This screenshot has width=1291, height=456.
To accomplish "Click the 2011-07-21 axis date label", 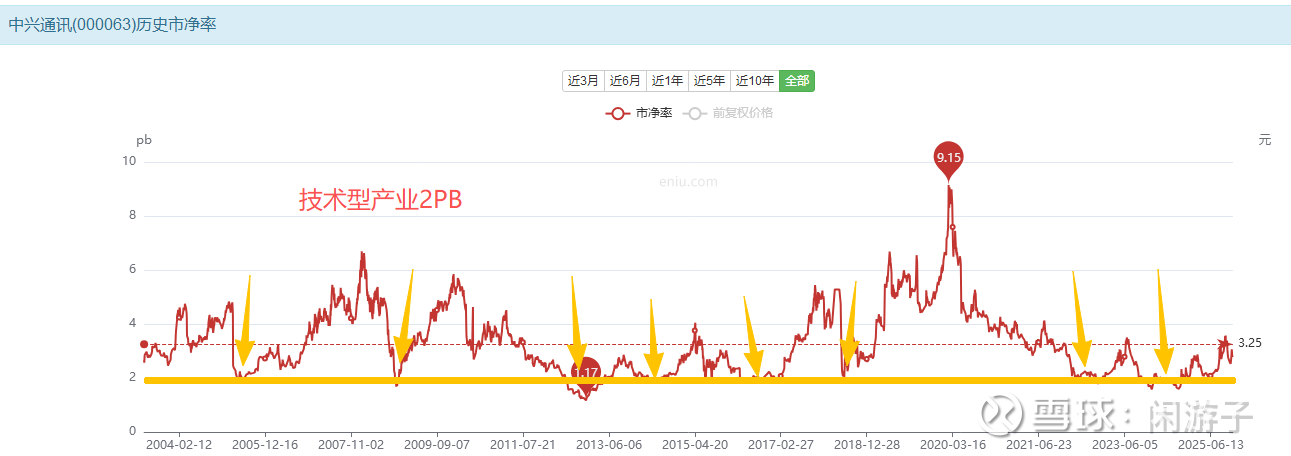I will [523, 444].
